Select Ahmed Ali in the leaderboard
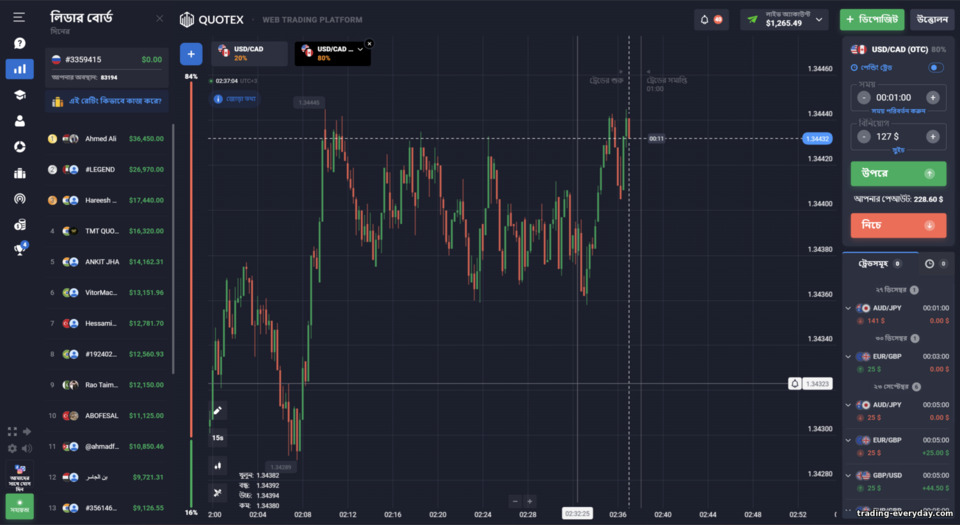 coord(107,139)
